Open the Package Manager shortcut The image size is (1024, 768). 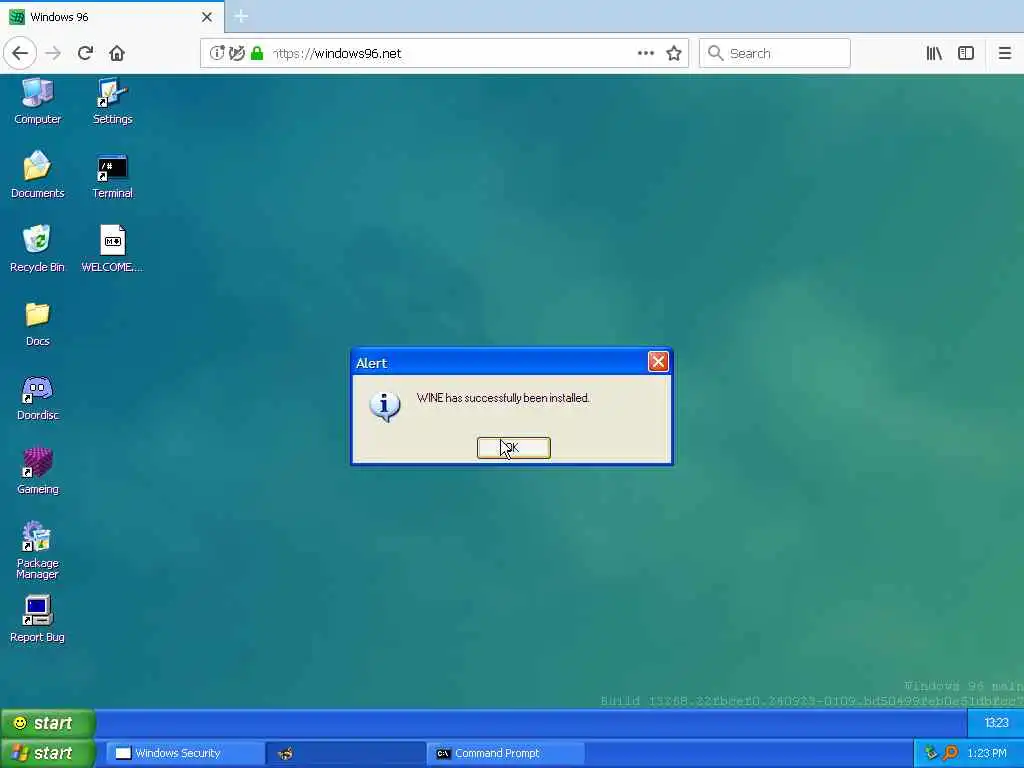pyautogui.click(x=37, y=551)
